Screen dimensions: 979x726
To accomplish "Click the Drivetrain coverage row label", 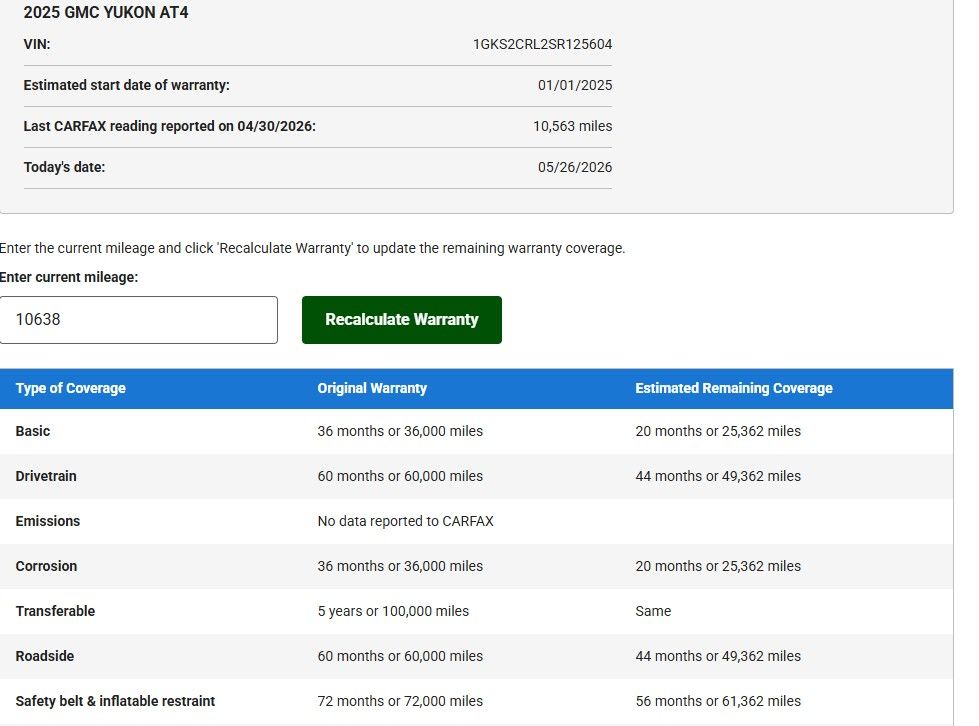I will coord(46,476).
